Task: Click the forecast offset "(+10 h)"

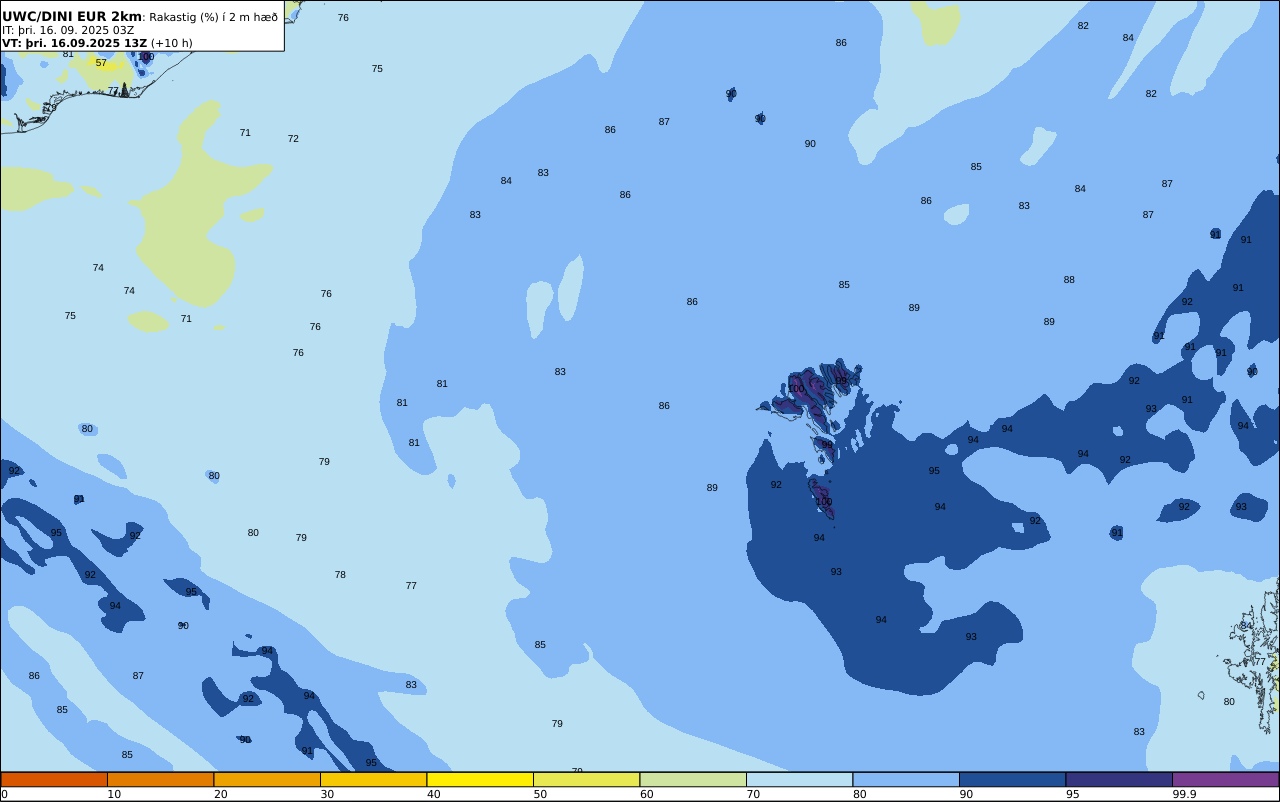Action: [172, 43]
